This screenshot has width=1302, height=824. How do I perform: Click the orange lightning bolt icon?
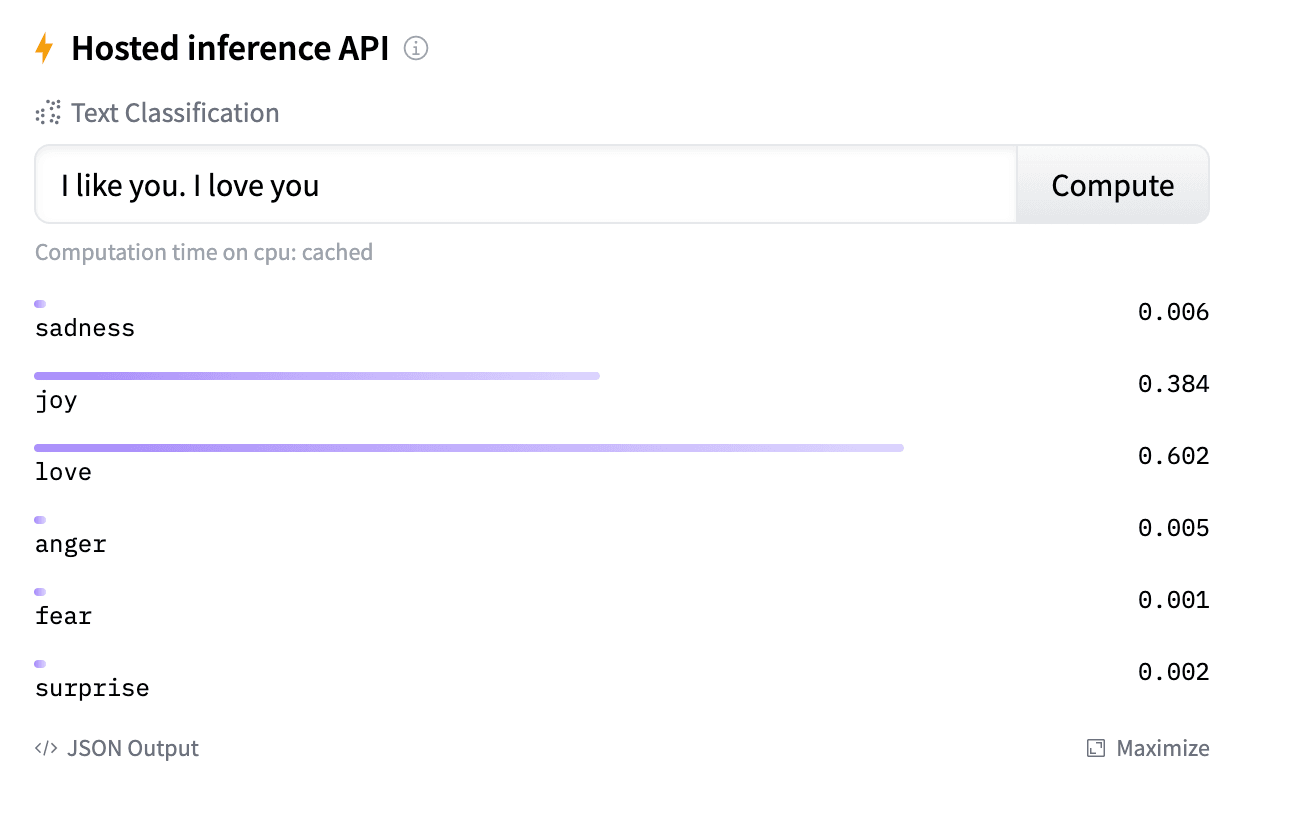tap(44, 48)
